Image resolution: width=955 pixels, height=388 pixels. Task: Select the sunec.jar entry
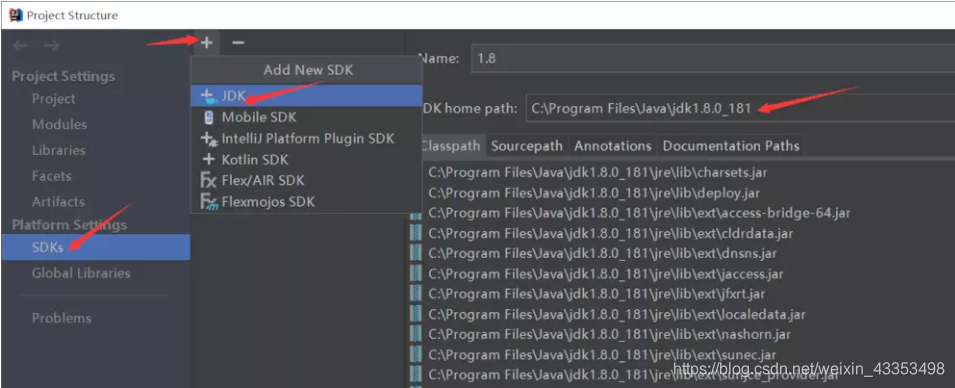tap(602, 354)
